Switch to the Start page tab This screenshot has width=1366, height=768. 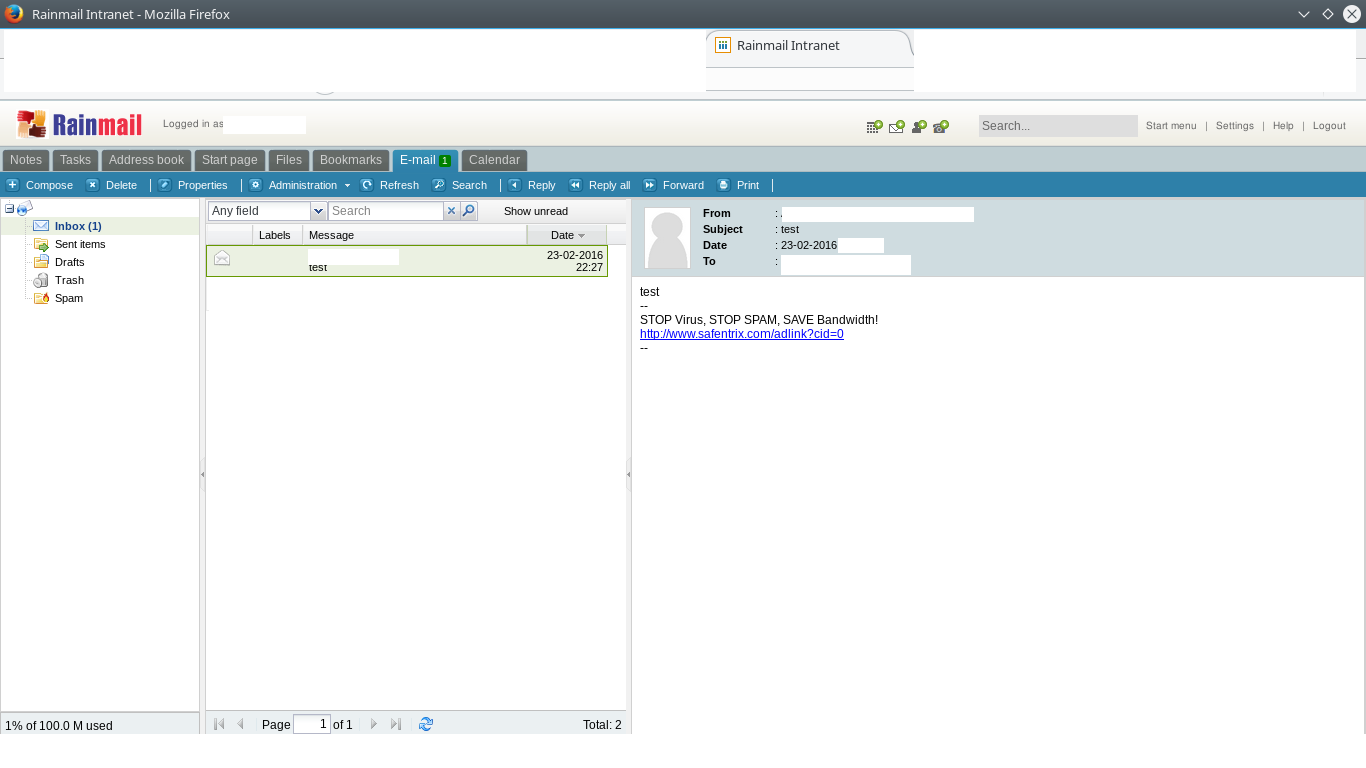tap(230, 160)
